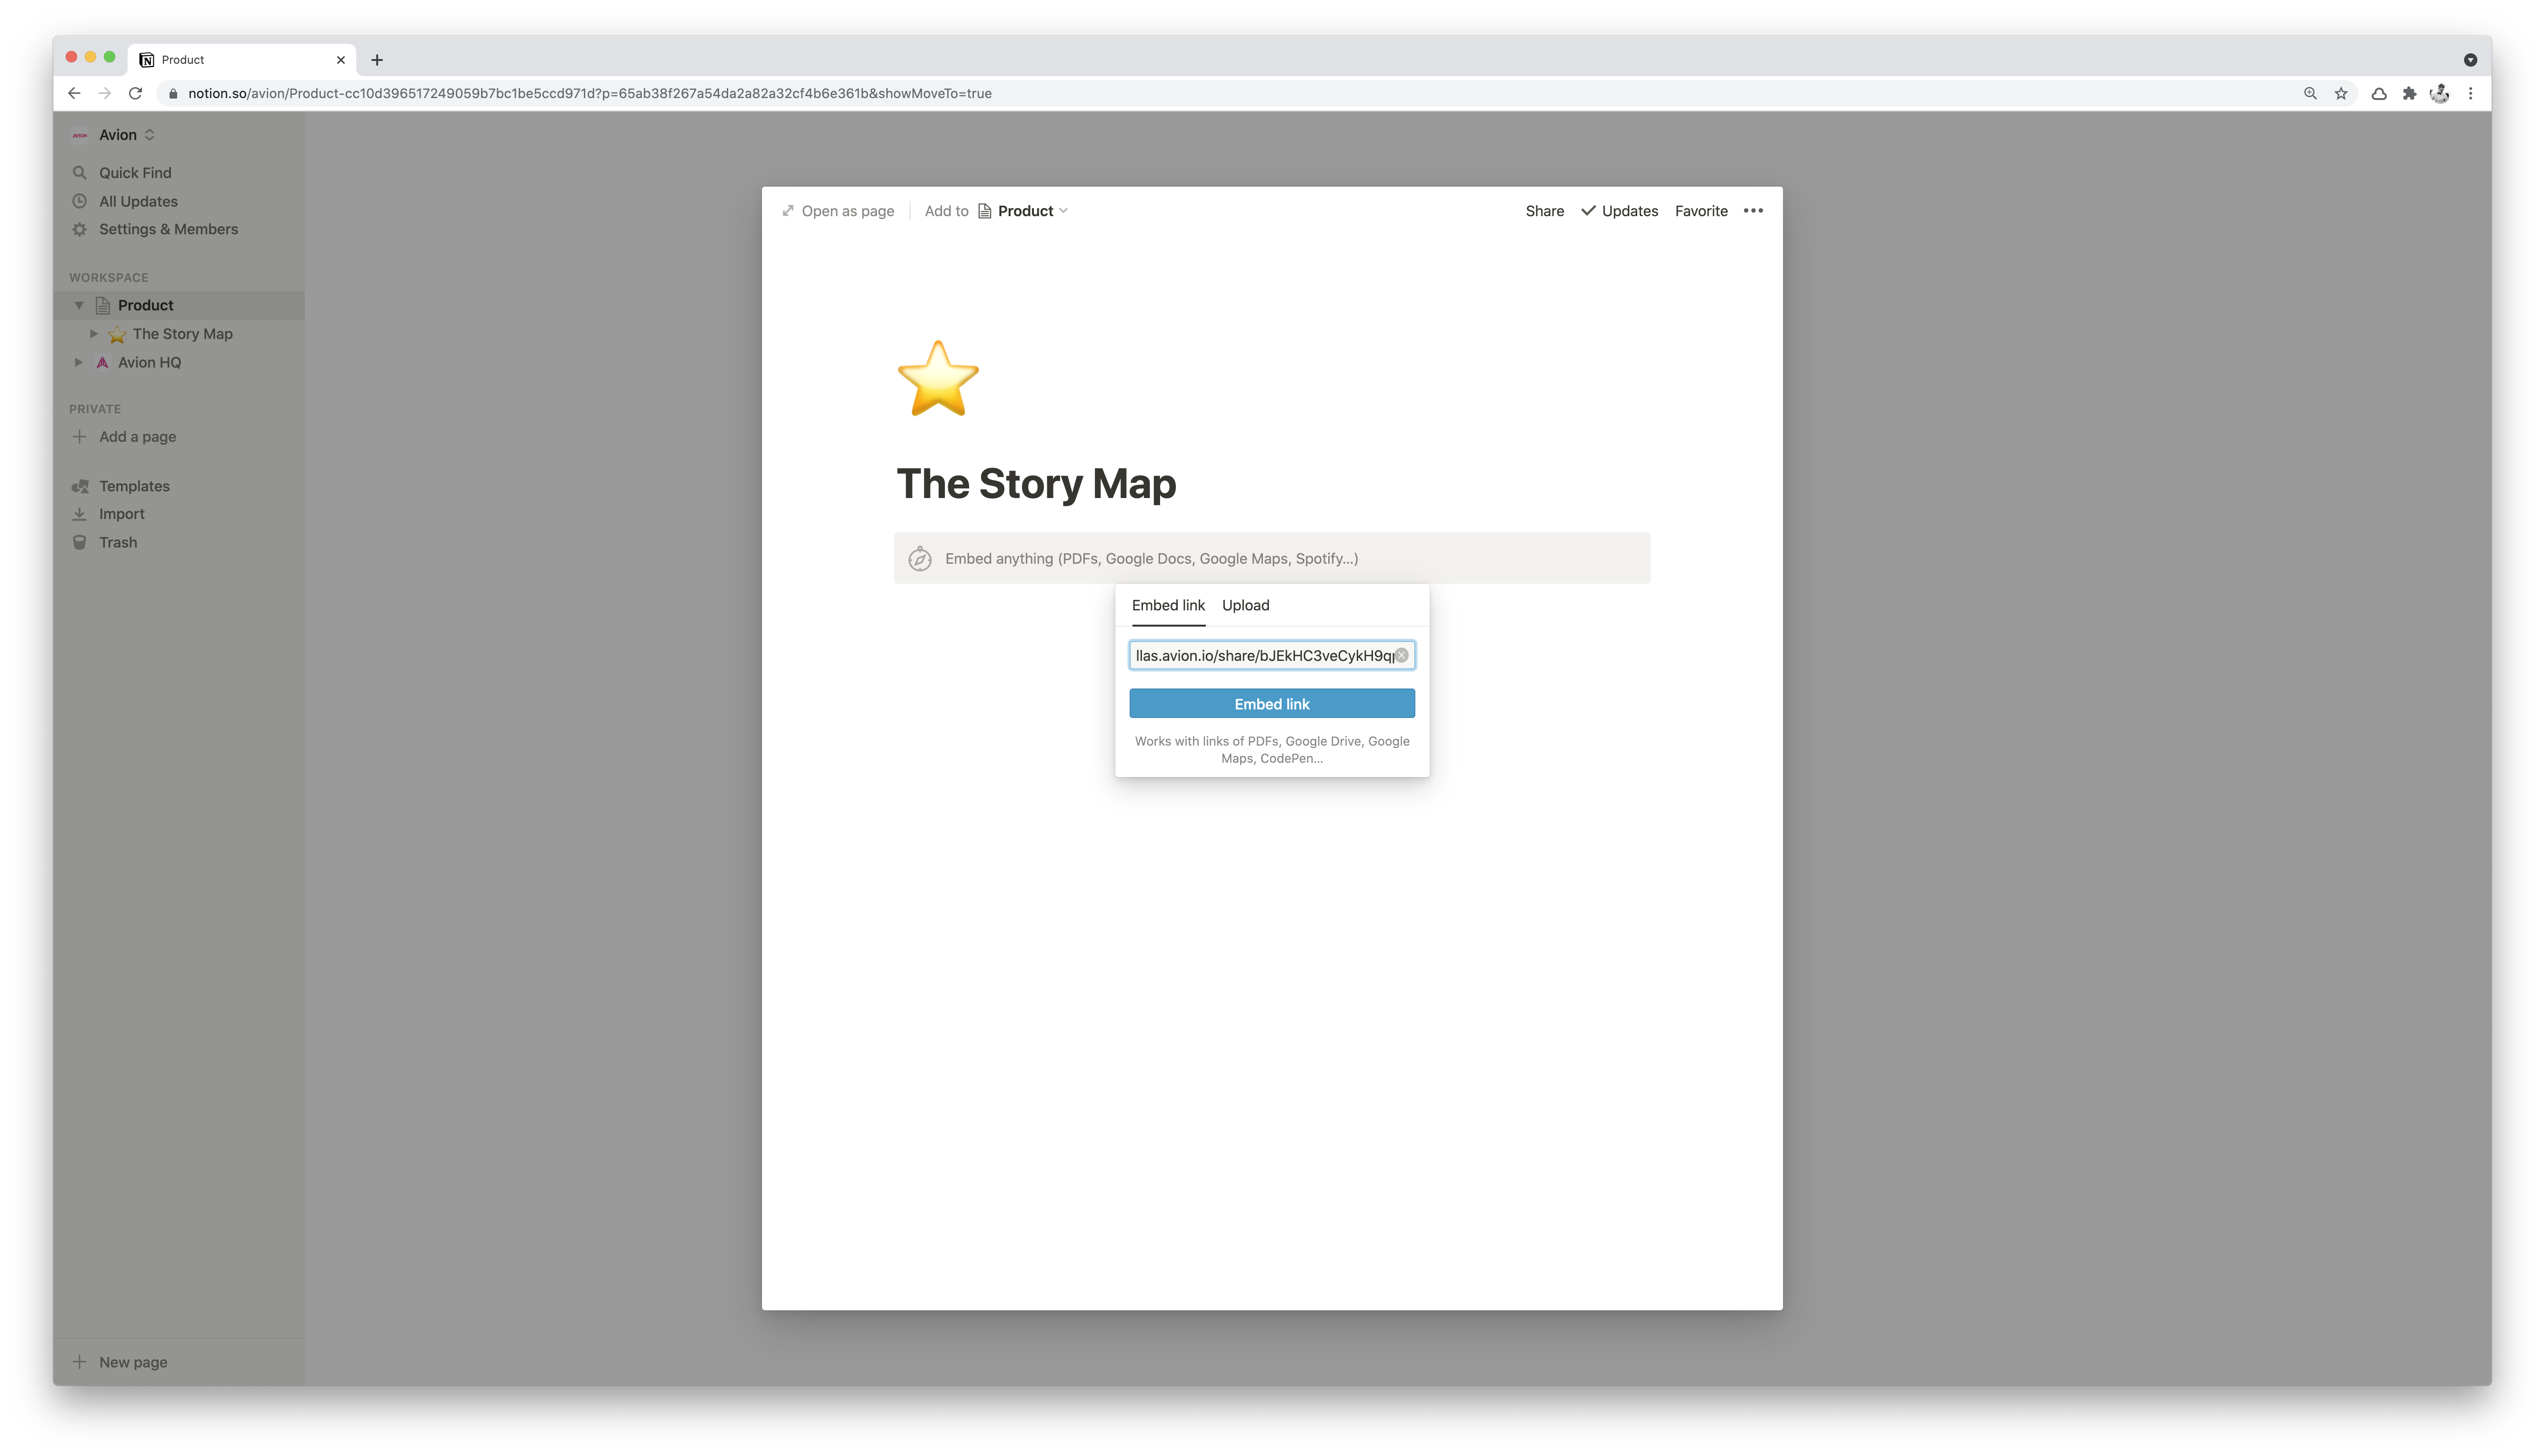Toggle Favorite for this page
The image size is (2545, 1456).
point(1701,211)
